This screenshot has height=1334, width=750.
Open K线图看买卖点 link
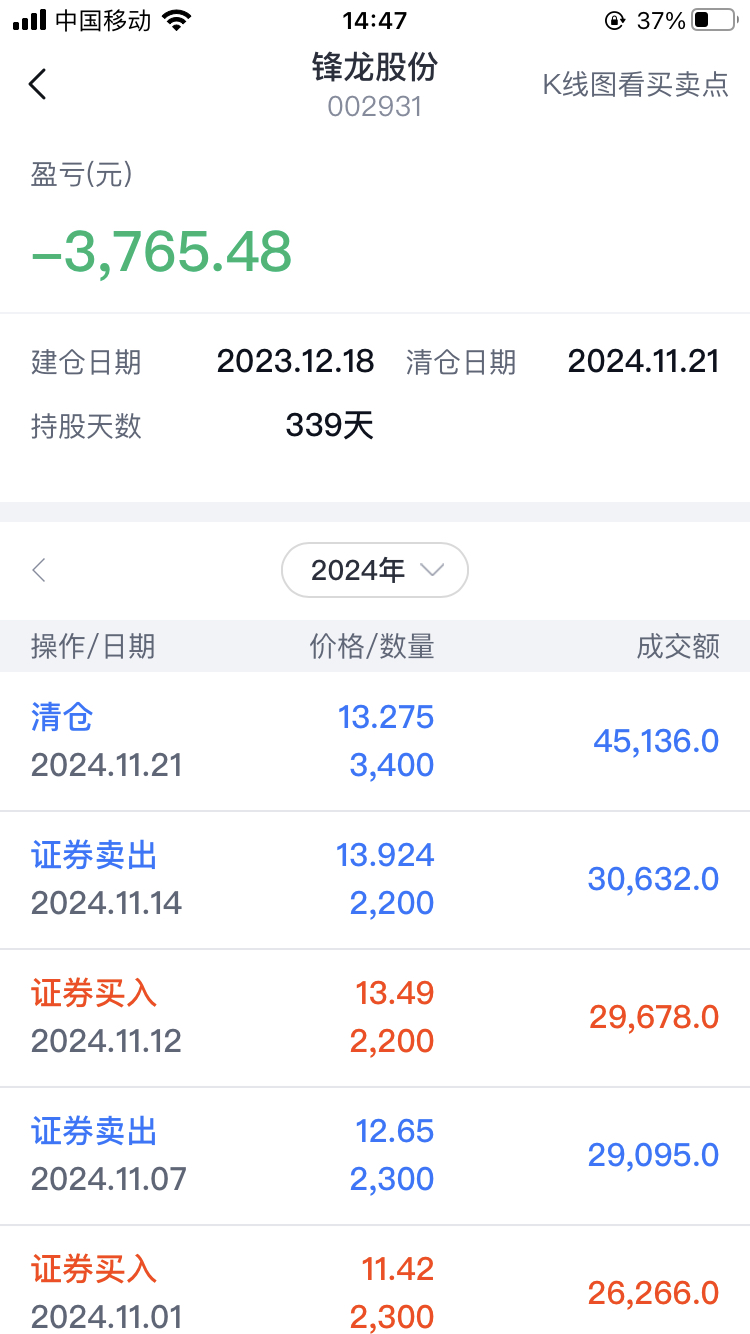(x=635, y=85)
